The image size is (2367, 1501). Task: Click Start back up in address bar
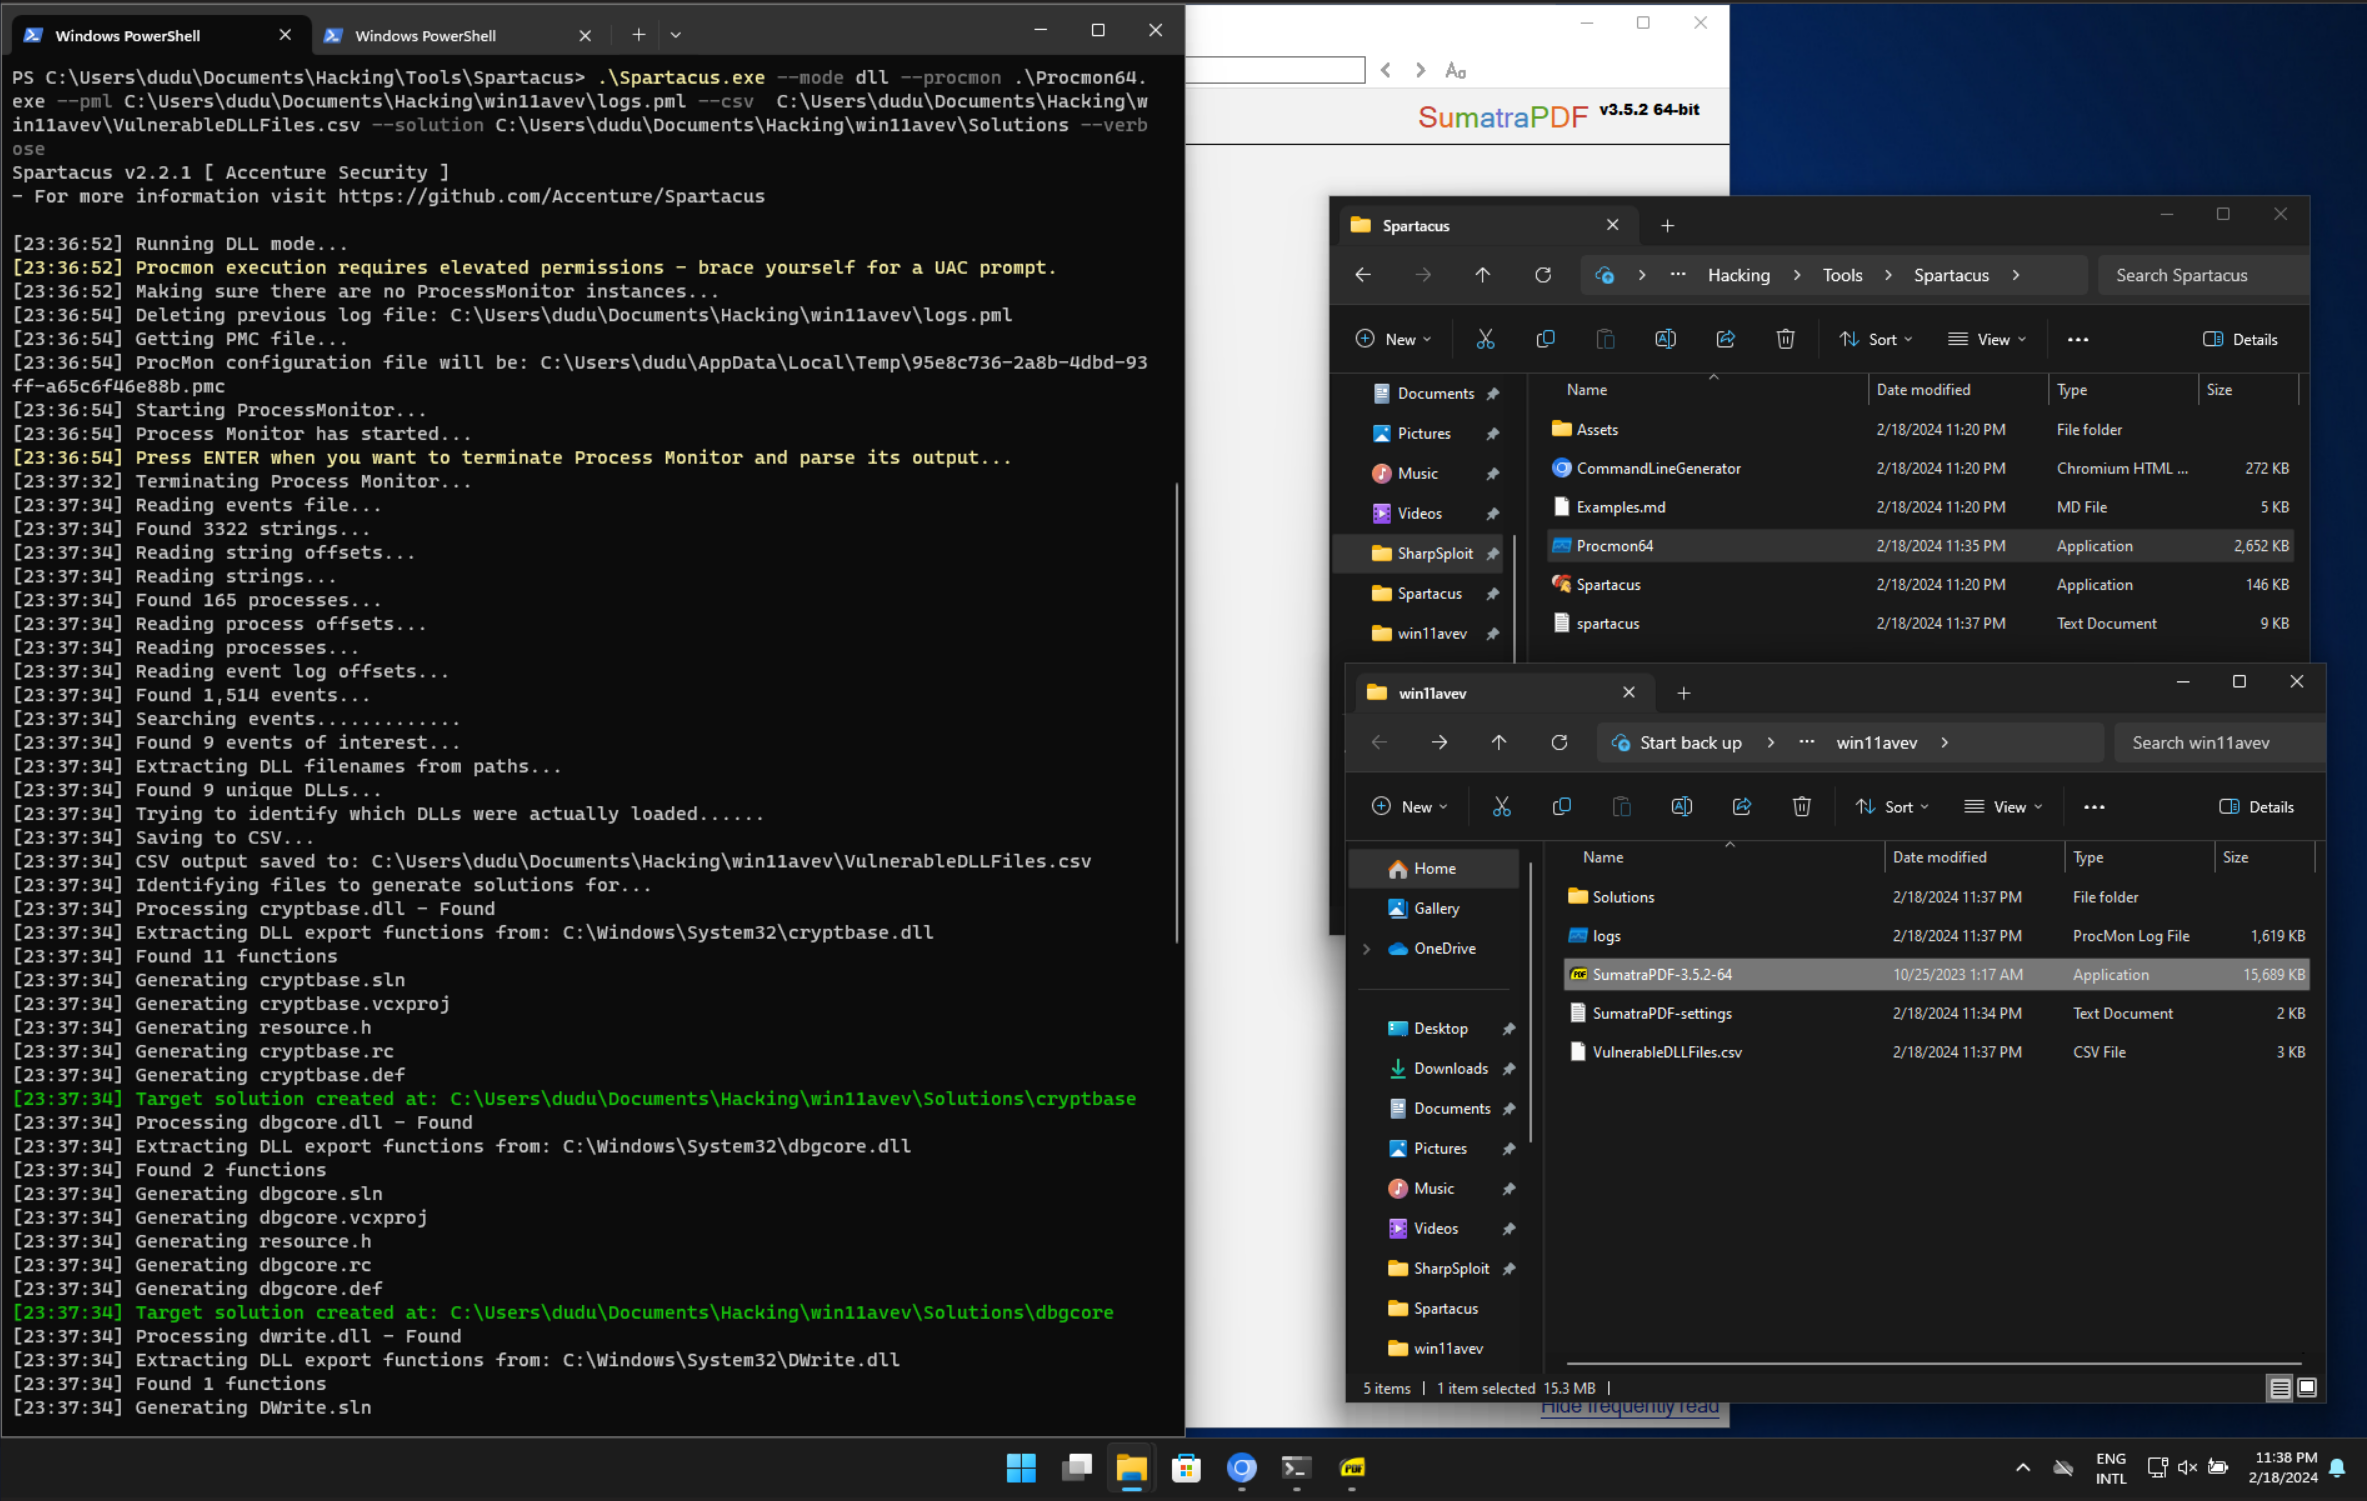coord(1690,743)
